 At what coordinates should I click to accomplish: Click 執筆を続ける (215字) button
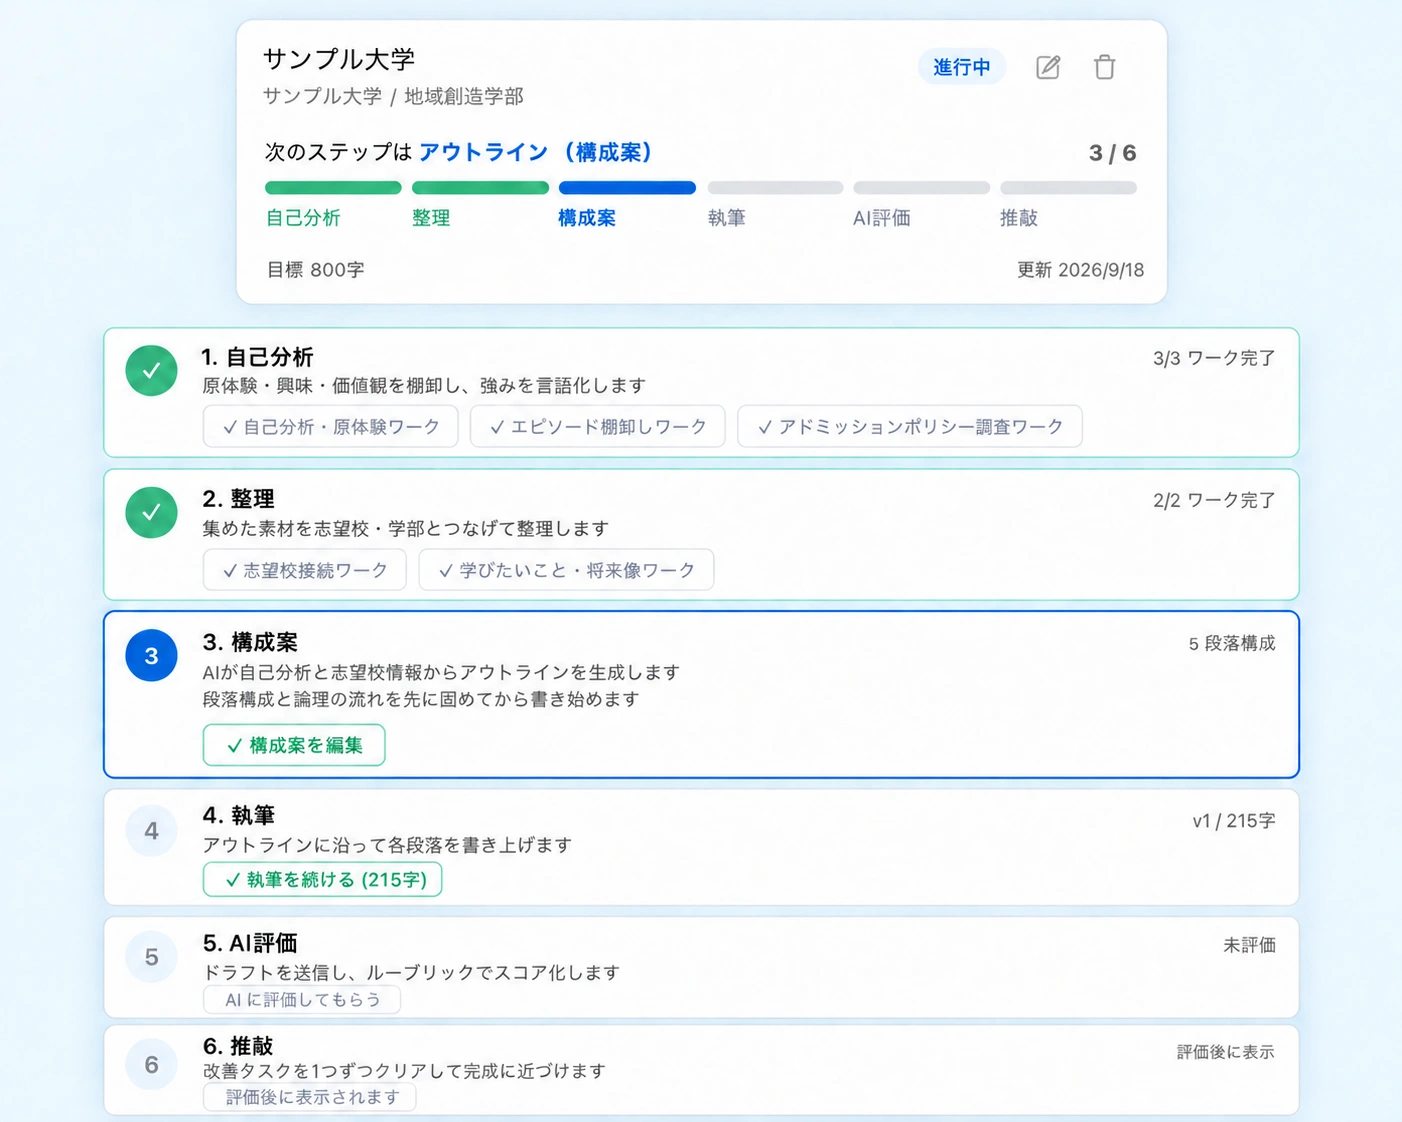322,880
